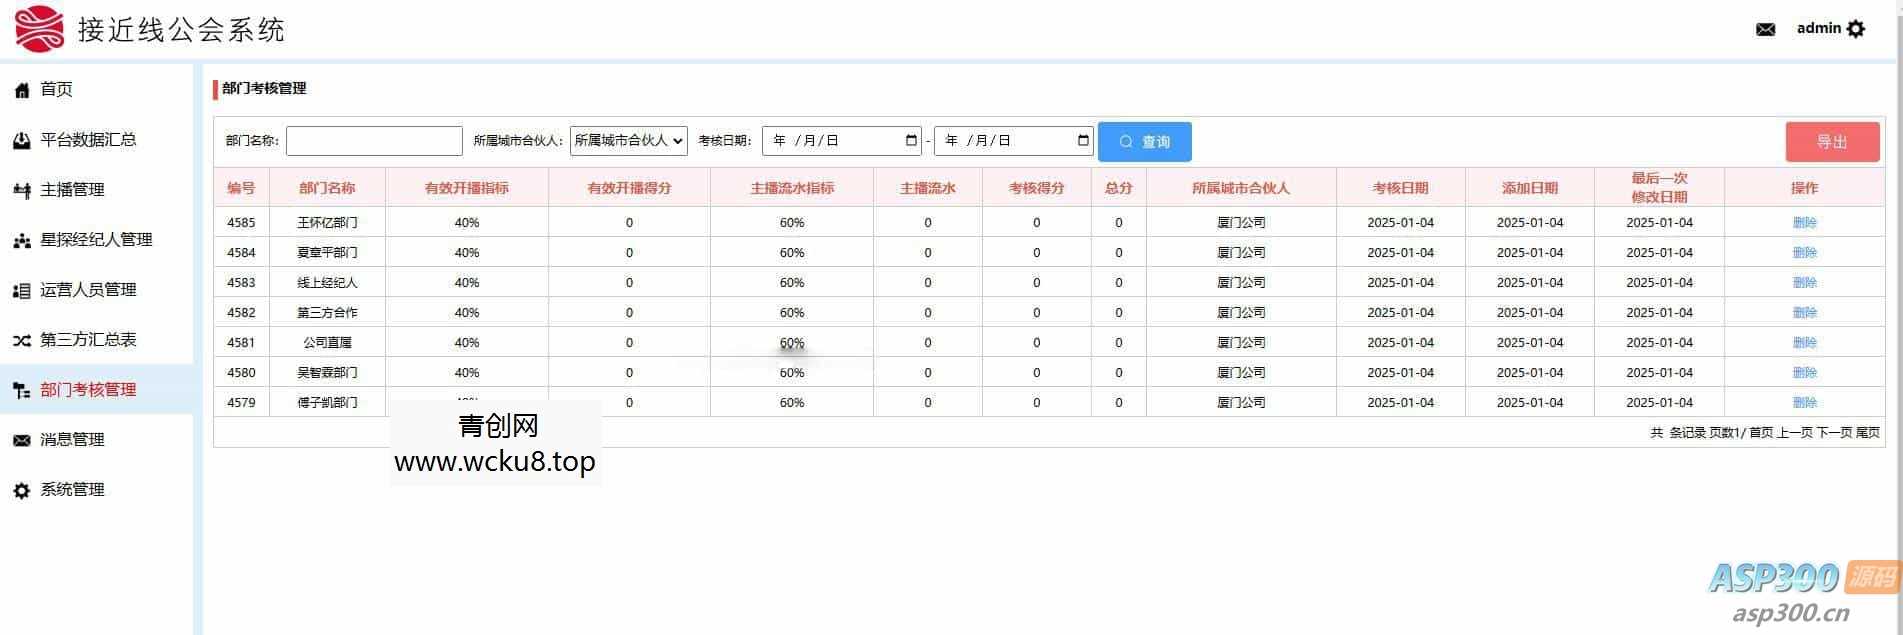Click the start 考核日期 date field
Image resolution: width=1903 pixels, height=635 pixels.
[x=842, y=141]
